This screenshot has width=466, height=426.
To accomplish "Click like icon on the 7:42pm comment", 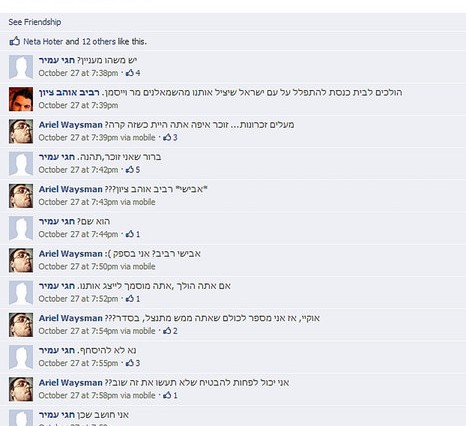I will (130, 169).
